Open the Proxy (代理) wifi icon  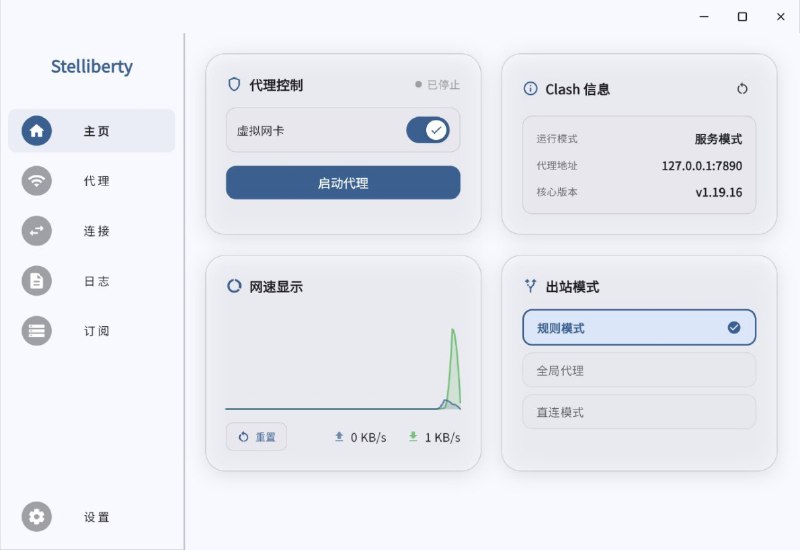point(37,181)
